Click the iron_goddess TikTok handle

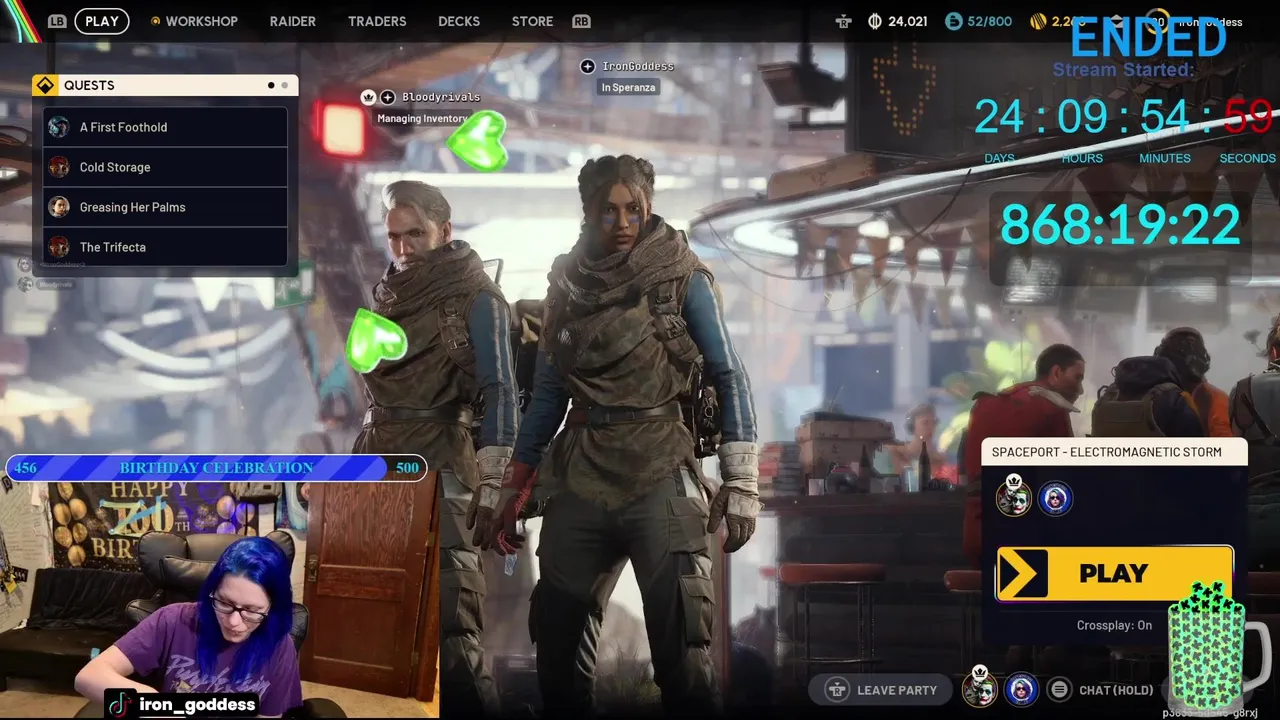[x=197, y=704]
